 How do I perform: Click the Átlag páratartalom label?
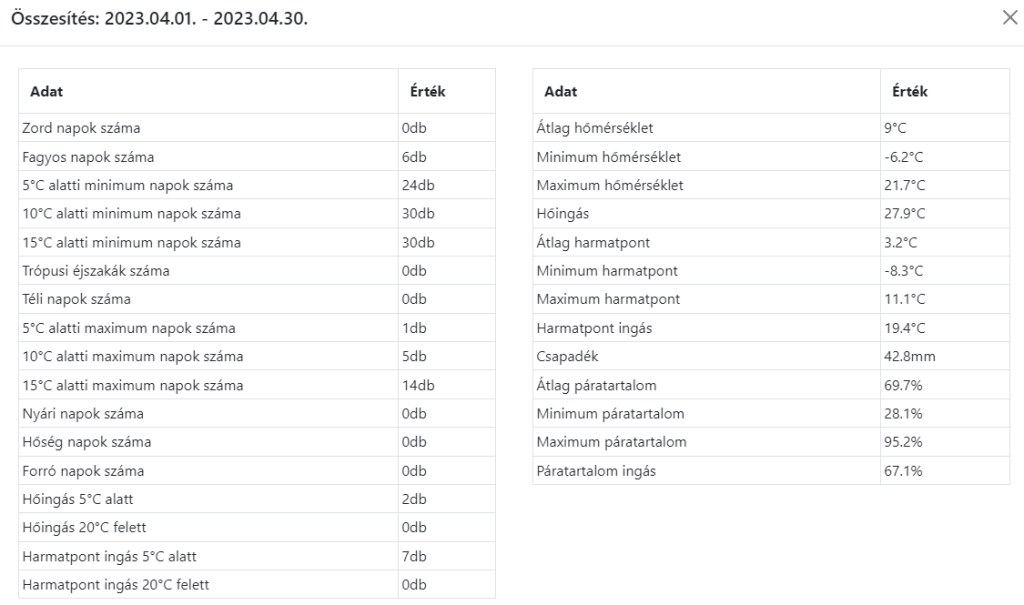tap(596, 385)
